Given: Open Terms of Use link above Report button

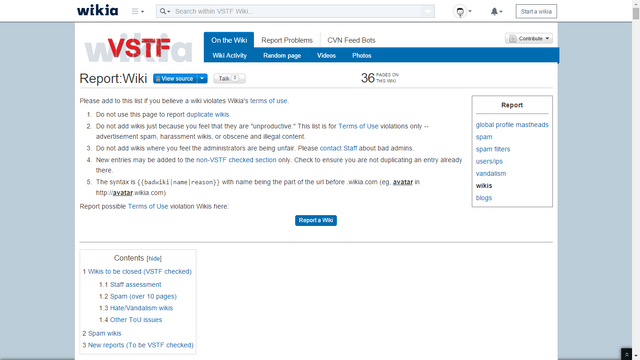Looking at the screenshot, I should [148, 207].
